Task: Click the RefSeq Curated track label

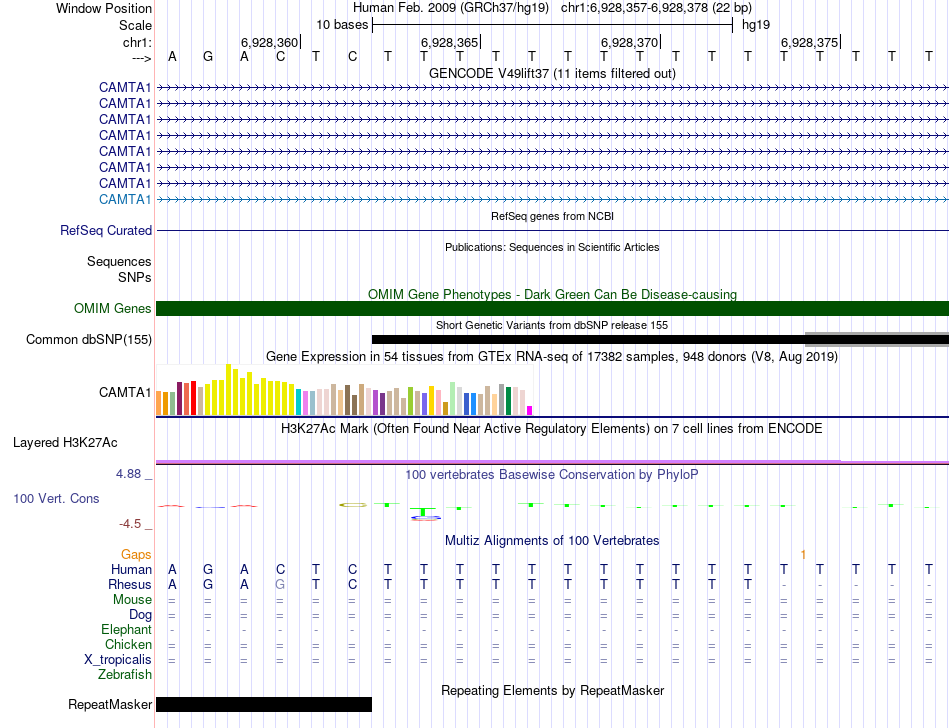Action: click(106, 231)
